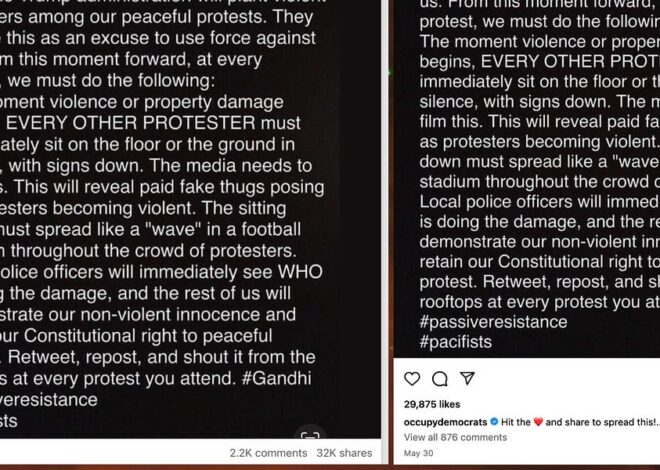Screen dimensions: 660x470
Task: Click the May 30 post date
Action: [418, 453]
